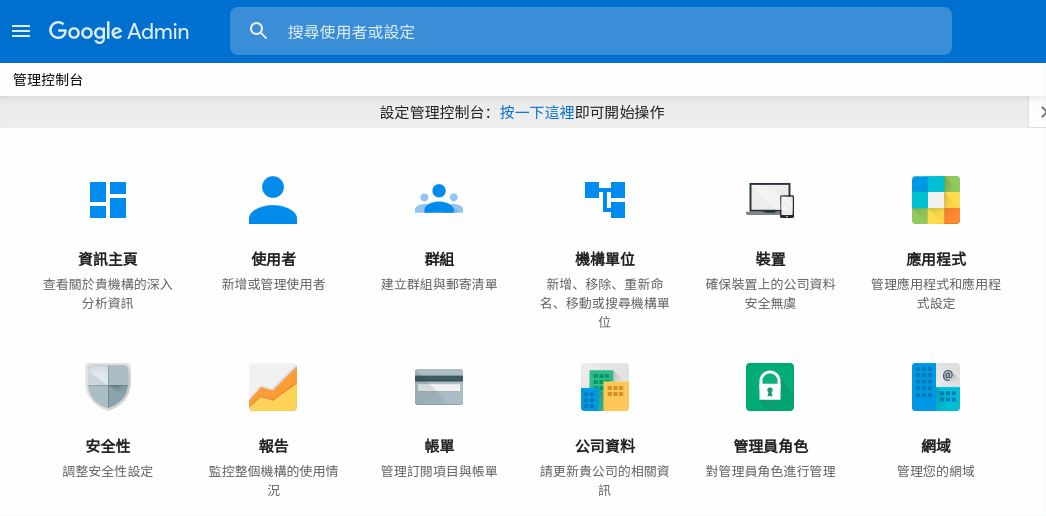1046x516 pixels.
Task: Click the 帳單 title
Action: point(439,446)
